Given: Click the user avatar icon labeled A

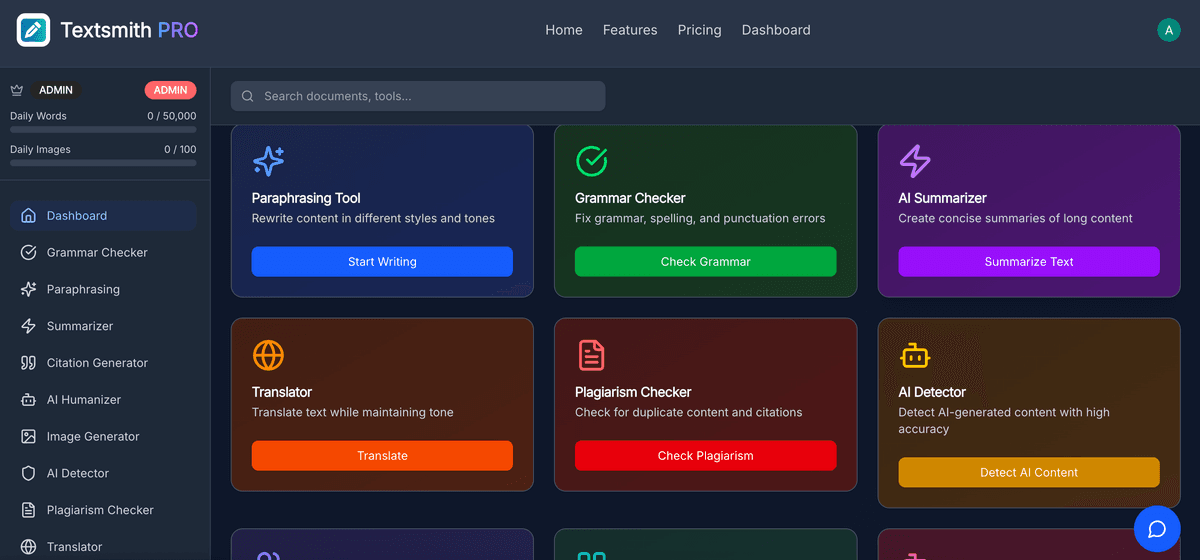Looking at the screenshot, I should point(1168,30).
